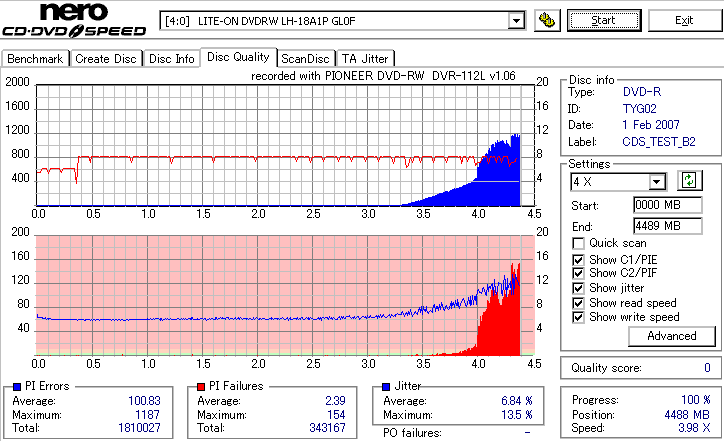Viewport: 724px width, 441px height.
Task: Click the Position 4488 MB value
Action: [x=687, y=415]
